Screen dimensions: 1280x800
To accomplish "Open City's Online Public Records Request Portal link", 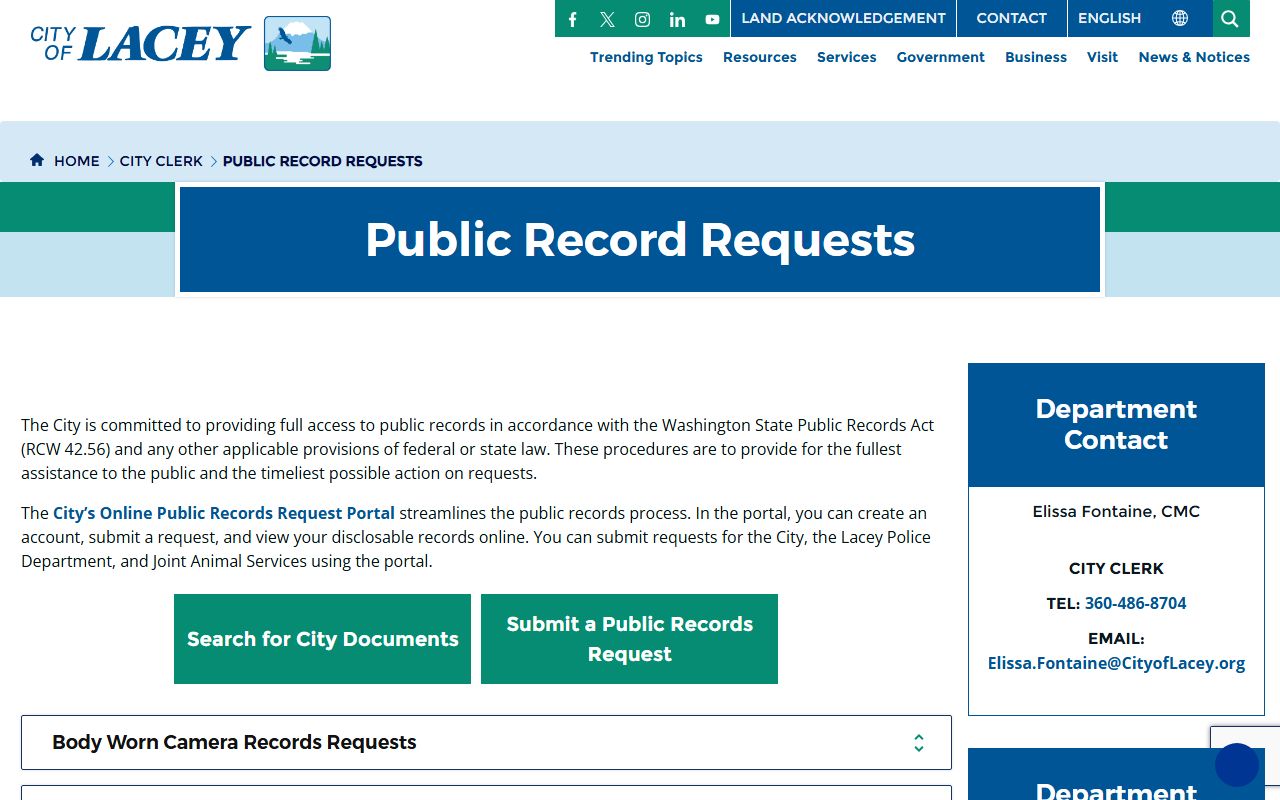I will 224,513.
